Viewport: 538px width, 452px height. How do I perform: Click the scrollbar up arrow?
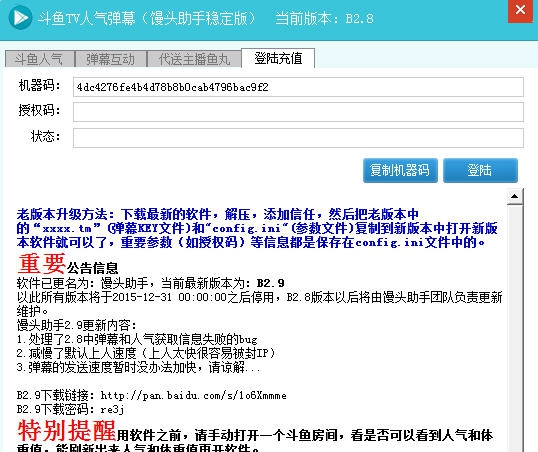click(514, 196)
